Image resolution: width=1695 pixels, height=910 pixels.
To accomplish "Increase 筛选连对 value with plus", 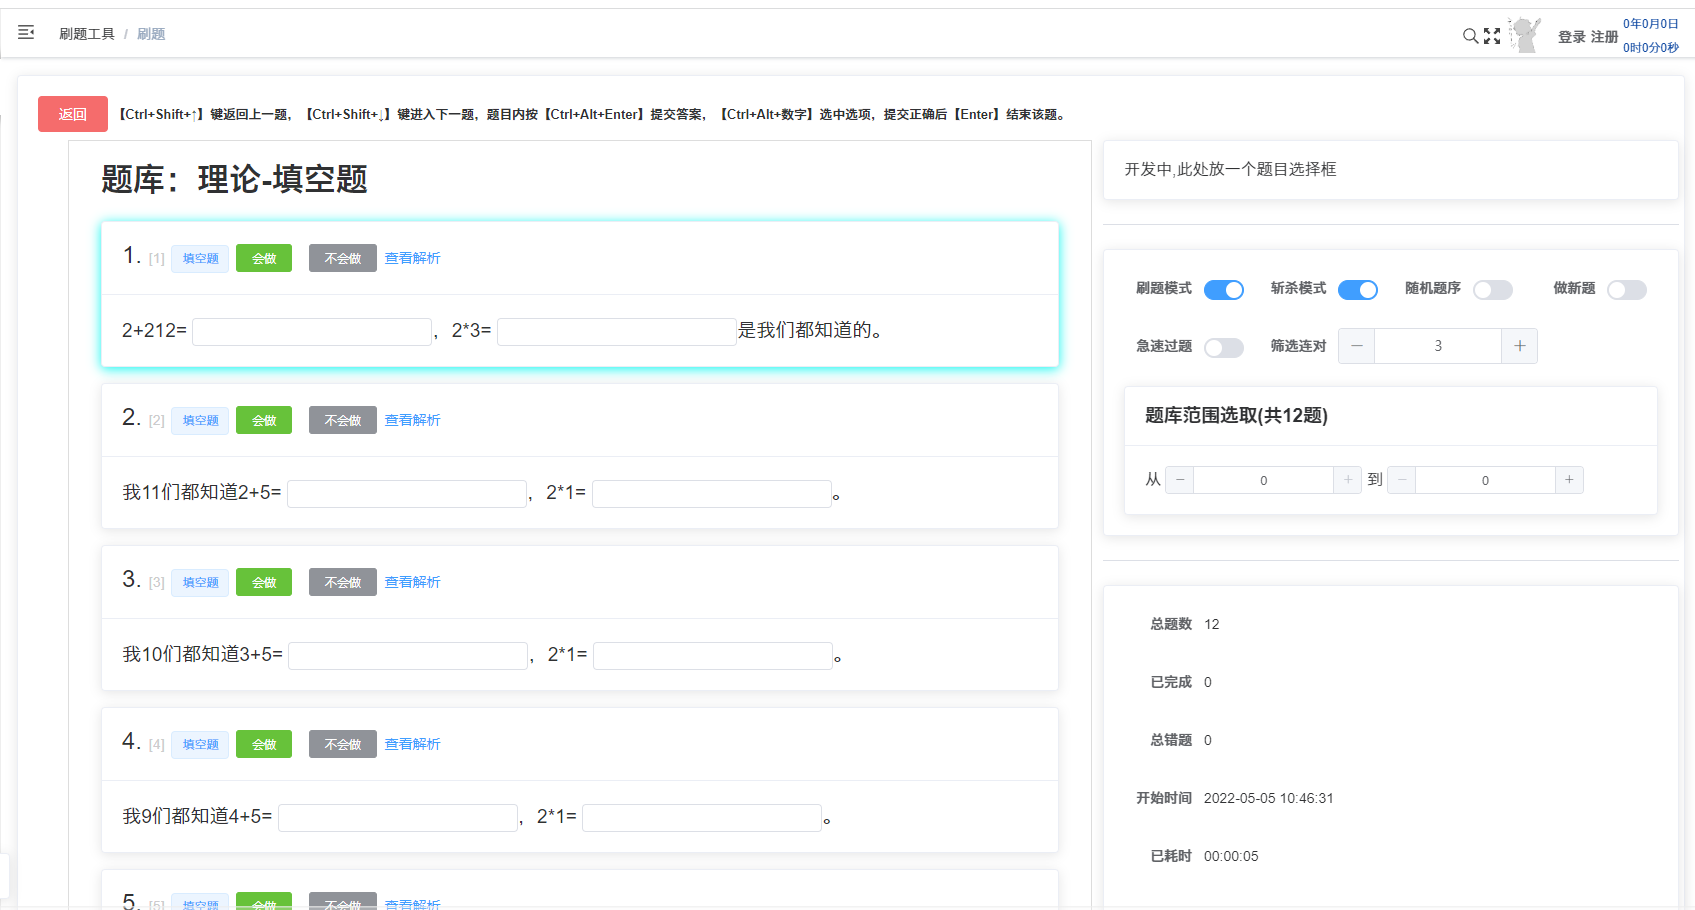I will pyautogui.click(x=1519, y=346).
